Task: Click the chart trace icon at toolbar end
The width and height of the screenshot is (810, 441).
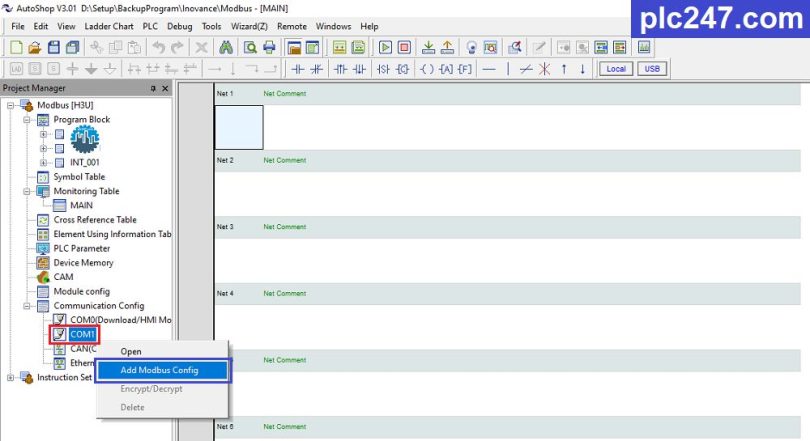Action: 644,48
